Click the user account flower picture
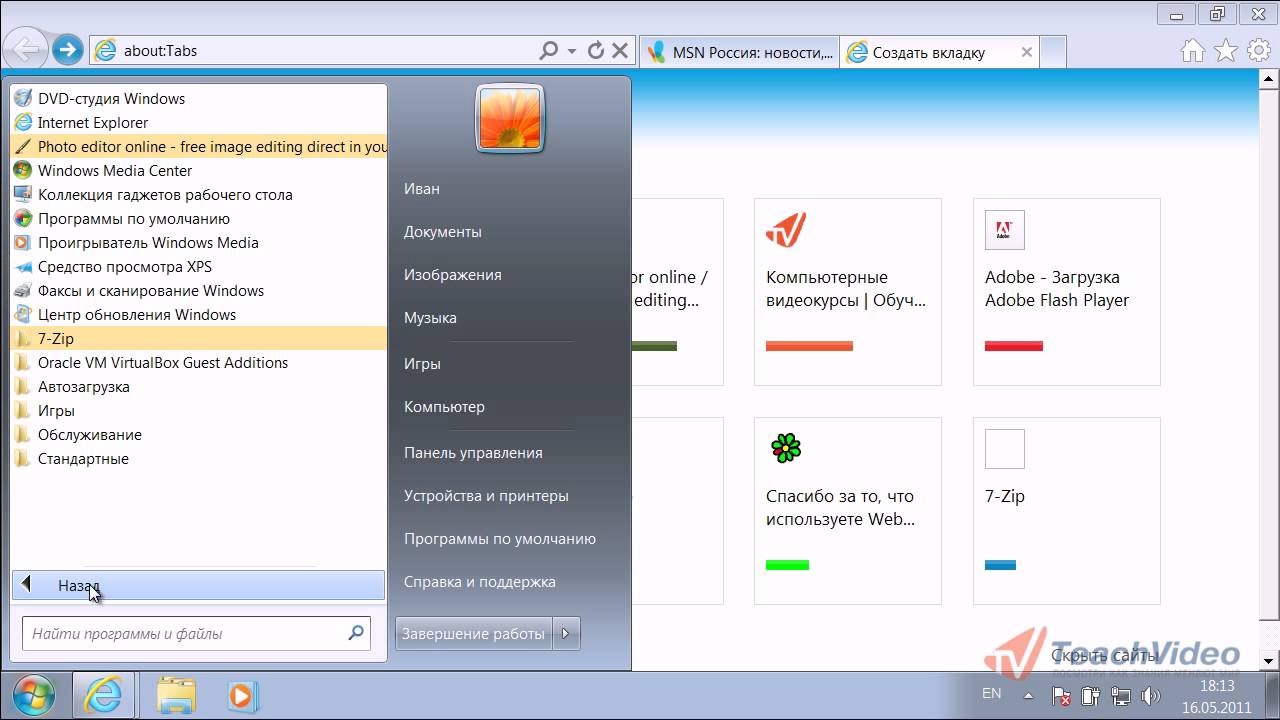 click(x=510, y=119)
